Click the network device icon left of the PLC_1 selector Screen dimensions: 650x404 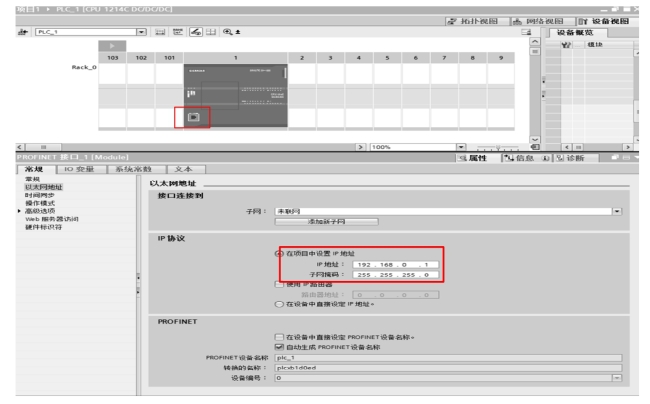tap(23, 32)
